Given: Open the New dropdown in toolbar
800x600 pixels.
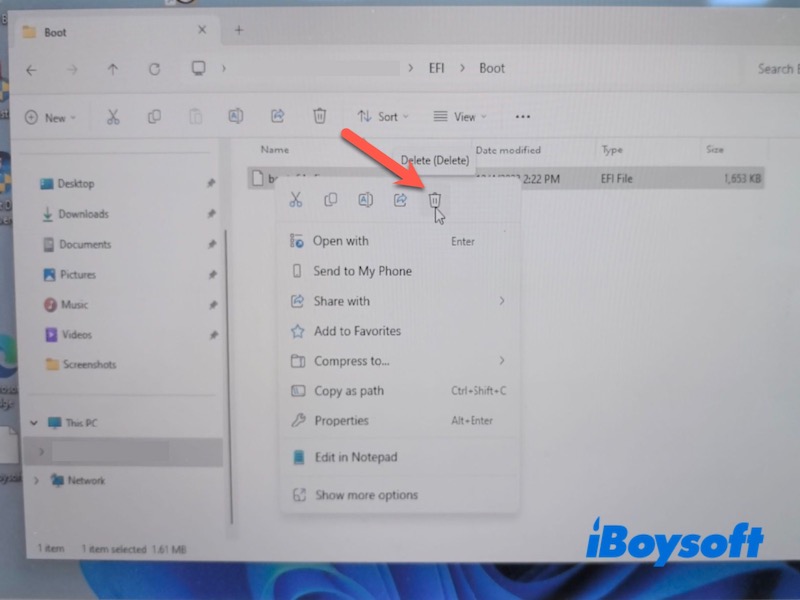Looking at the screenshot, I should pyautogui.click(x=51, y=118).
